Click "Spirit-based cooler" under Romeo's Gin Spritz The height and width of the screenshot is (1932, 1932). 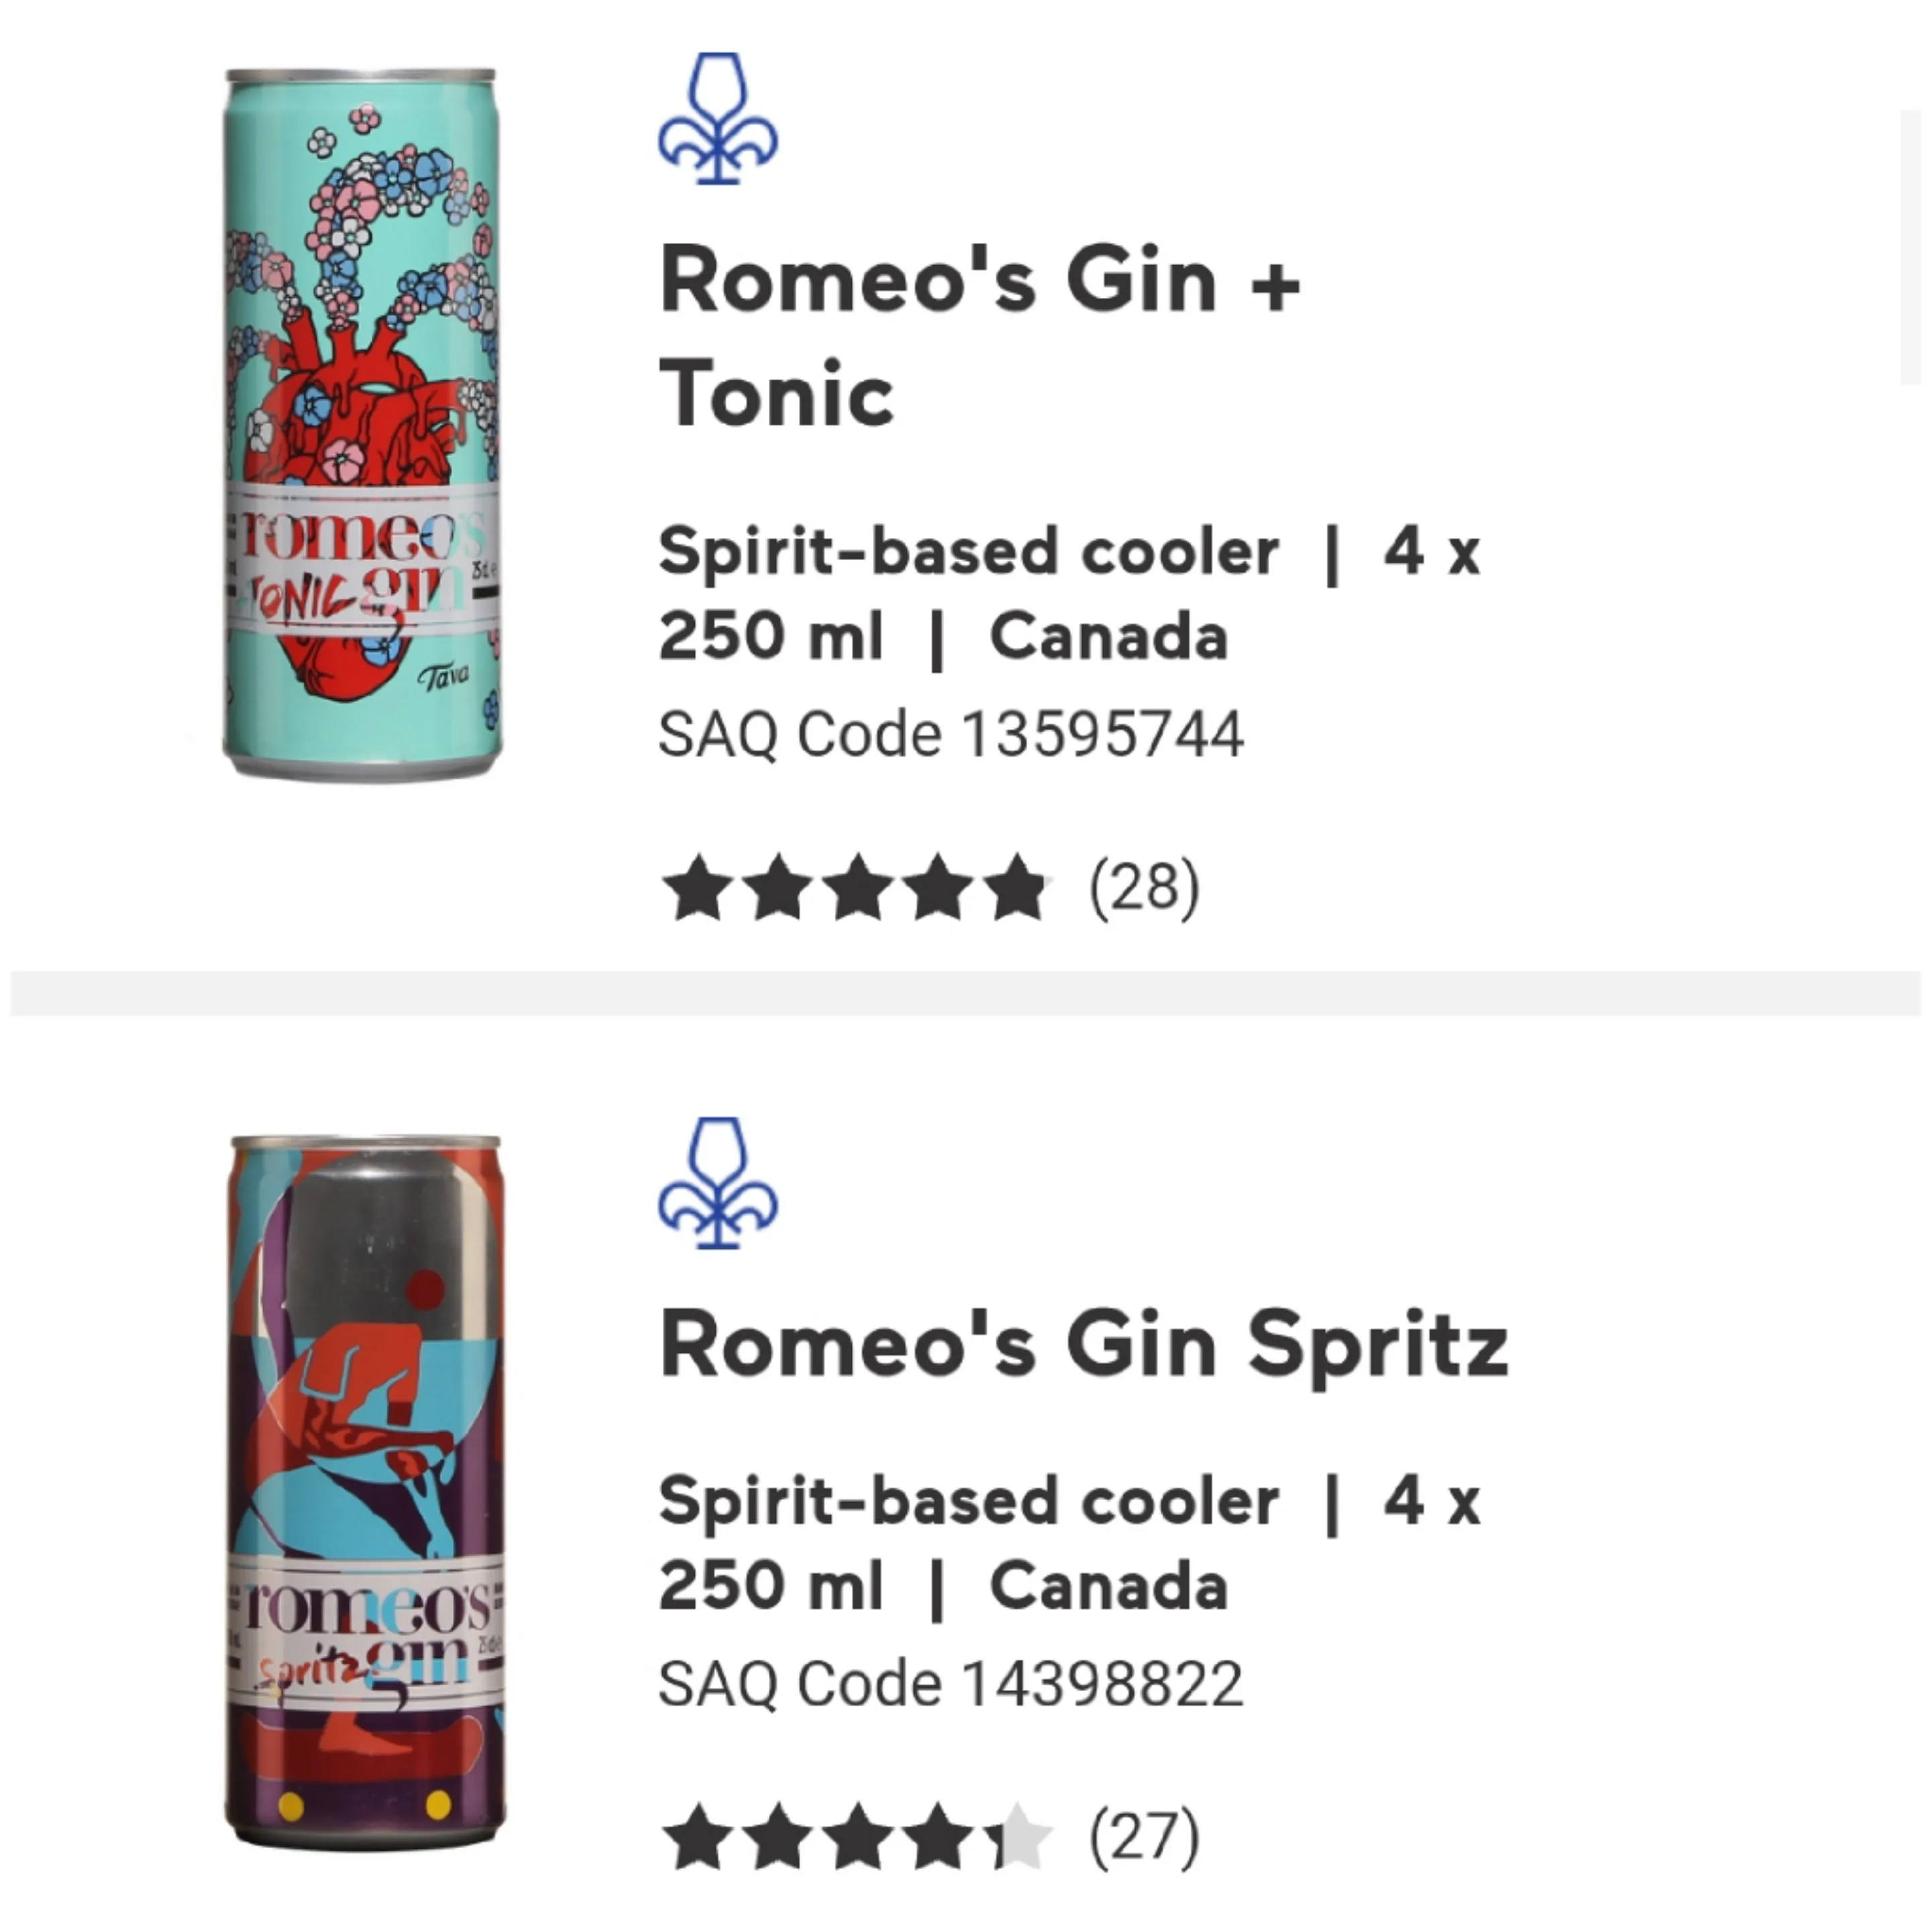pyautogui.click(x=968, y=1501)
